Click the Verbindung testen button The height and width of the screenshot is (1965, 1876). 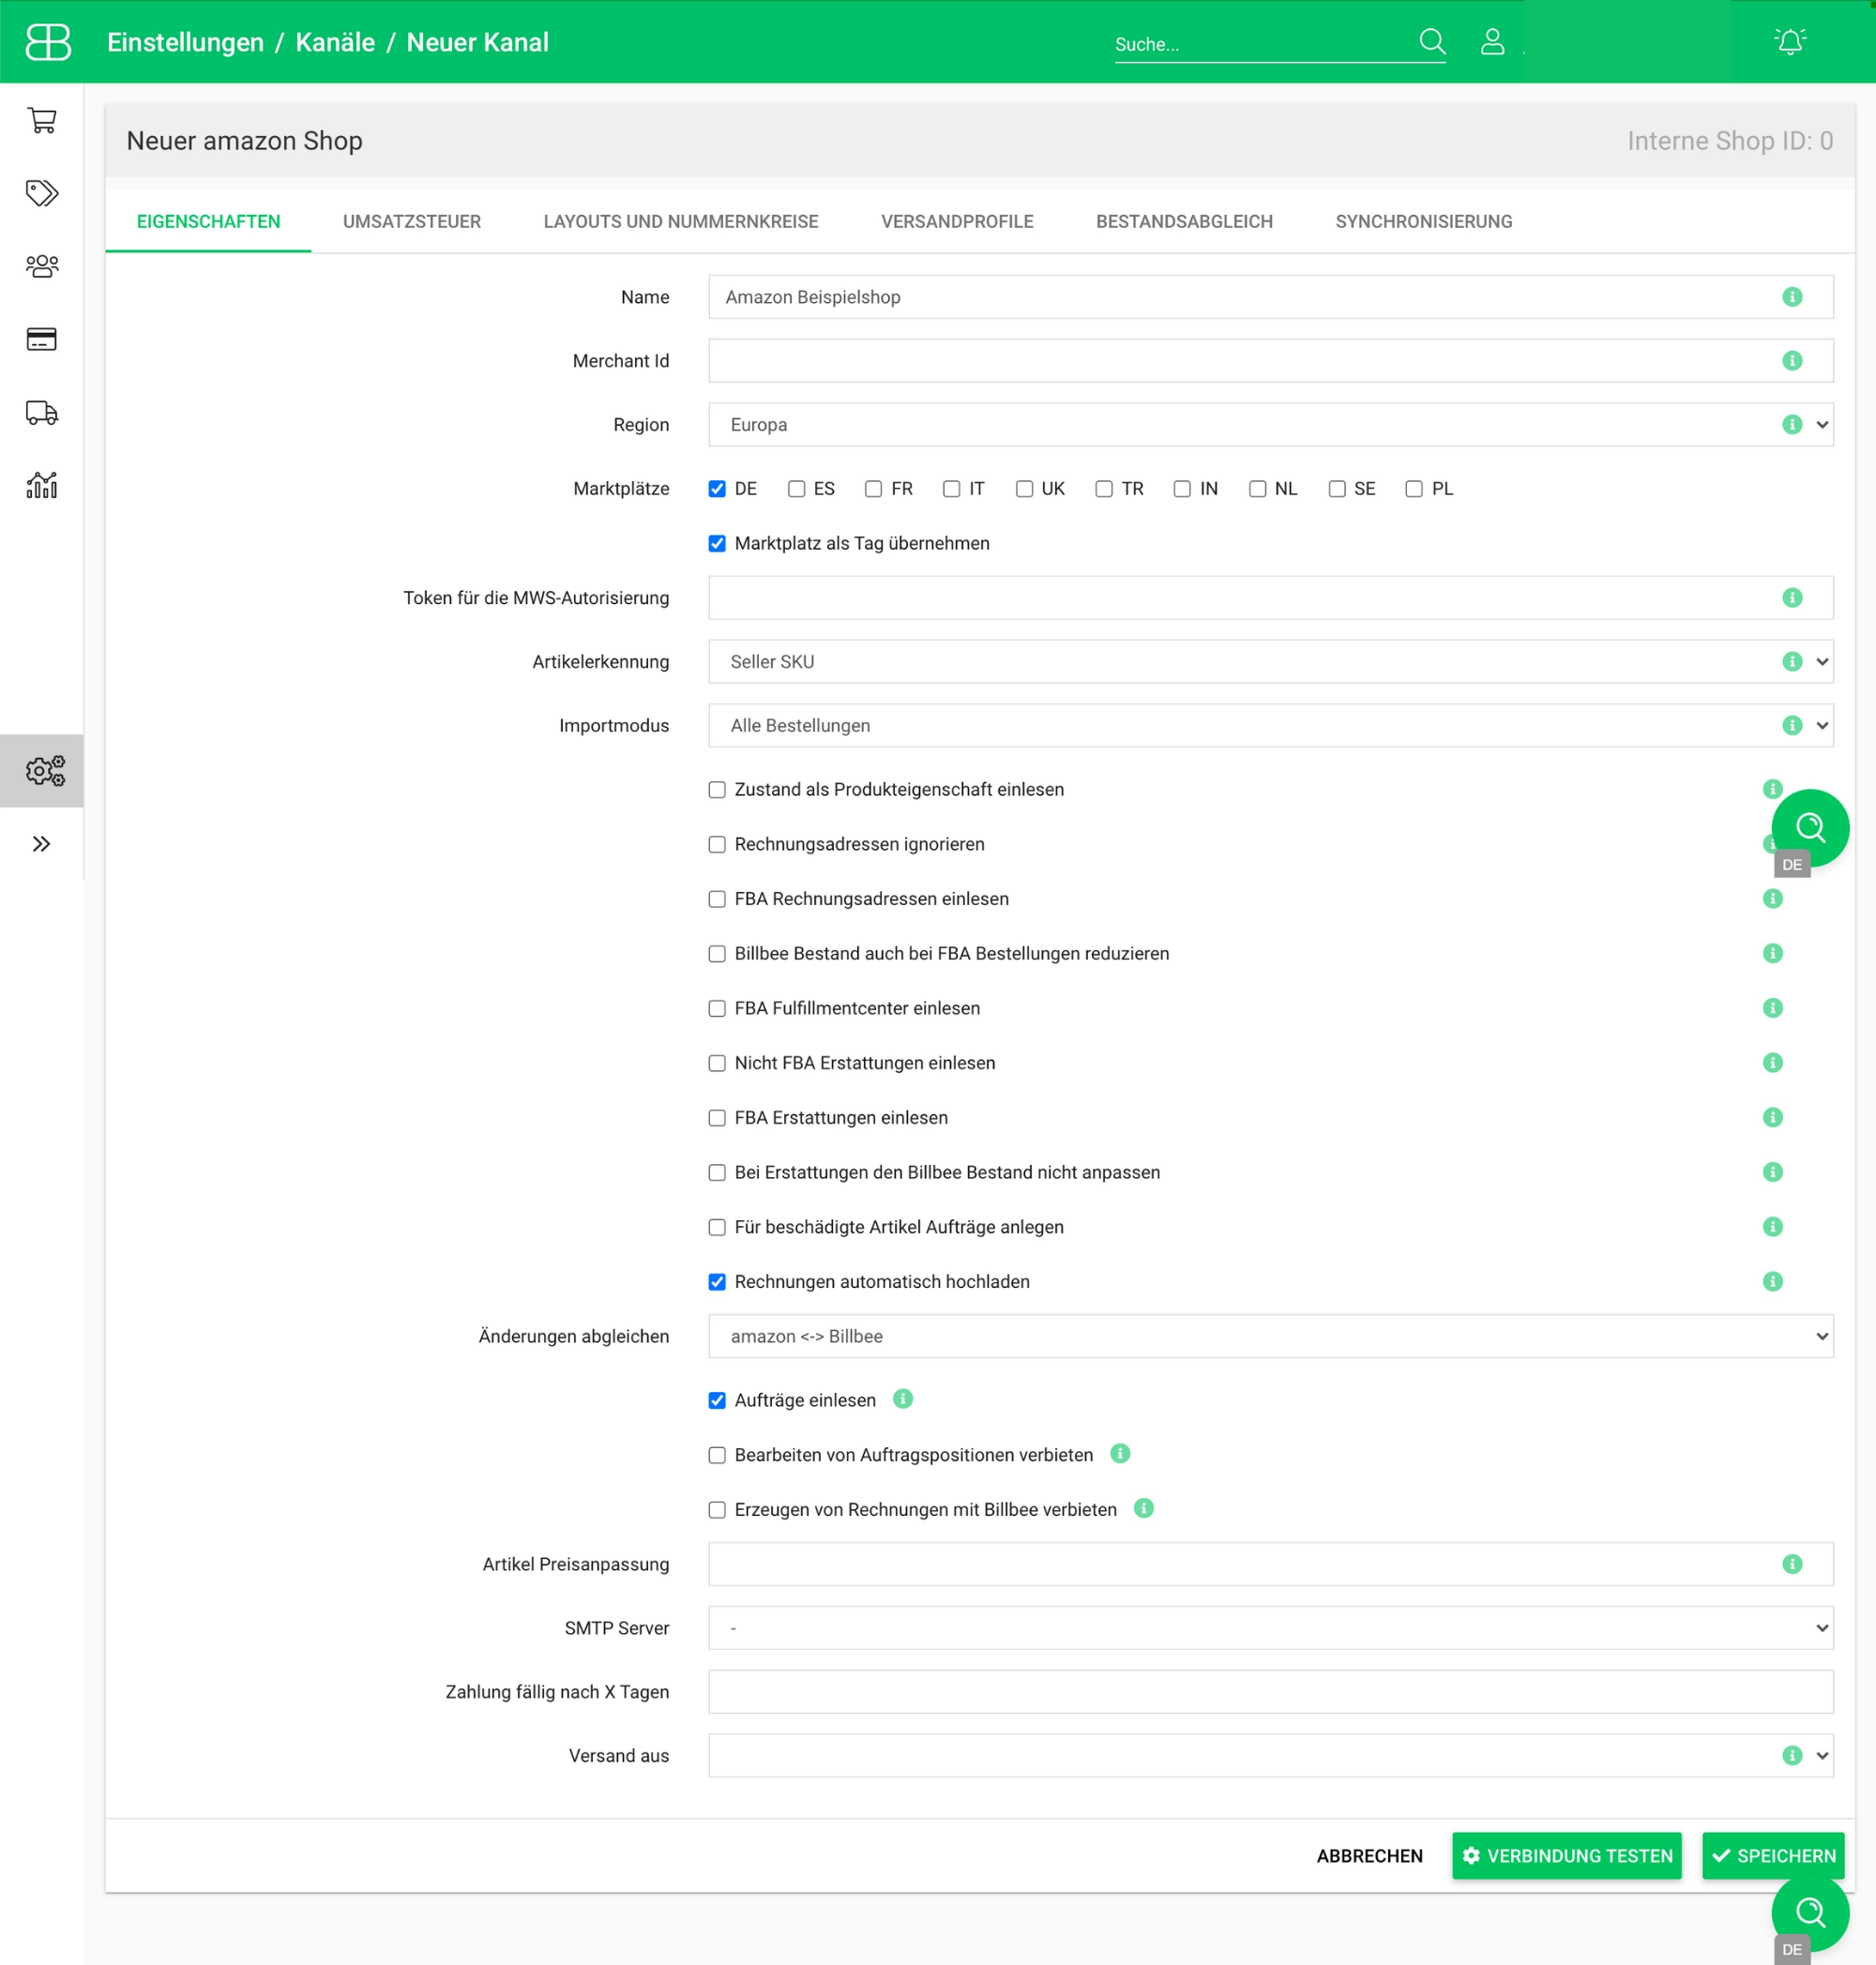tap(1567, 1857)
